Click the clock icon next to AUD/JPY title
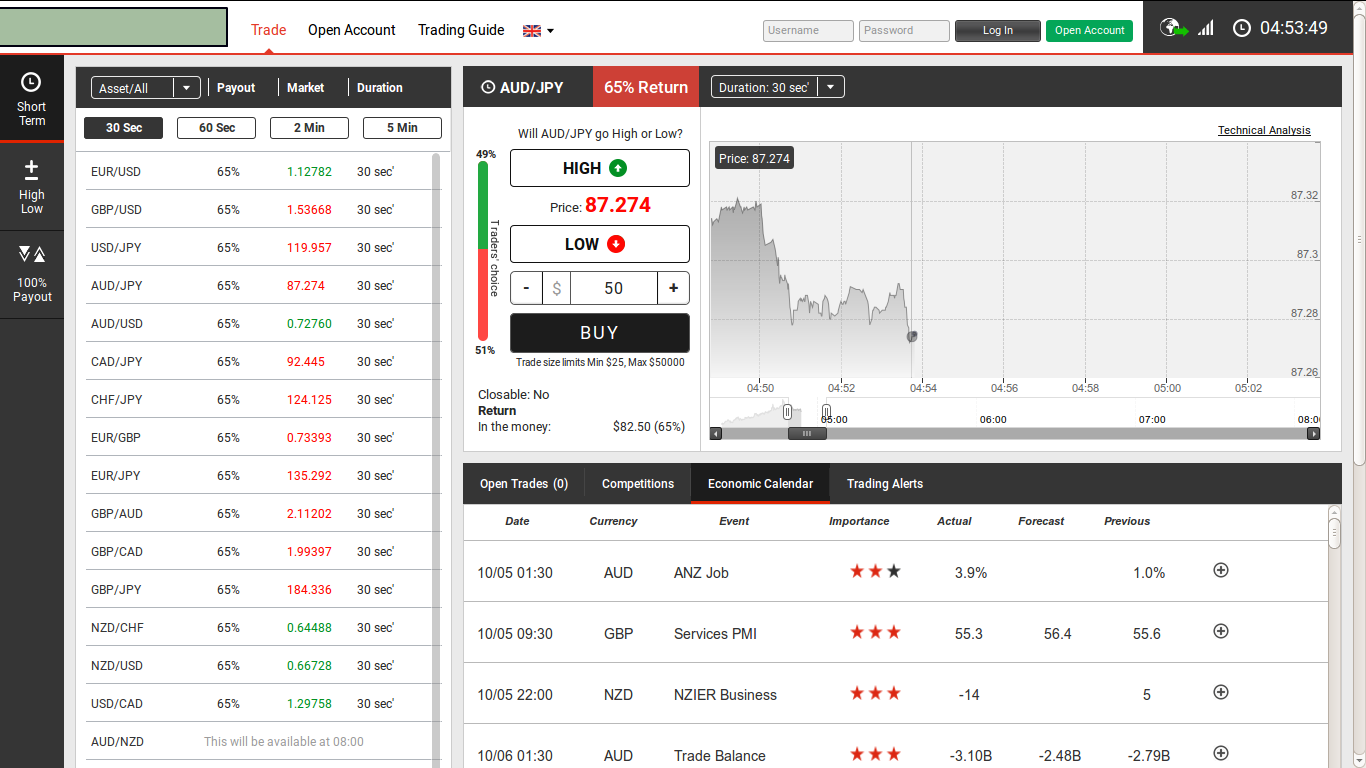This screenshot has width=1366, height=768. click(488, 87)
